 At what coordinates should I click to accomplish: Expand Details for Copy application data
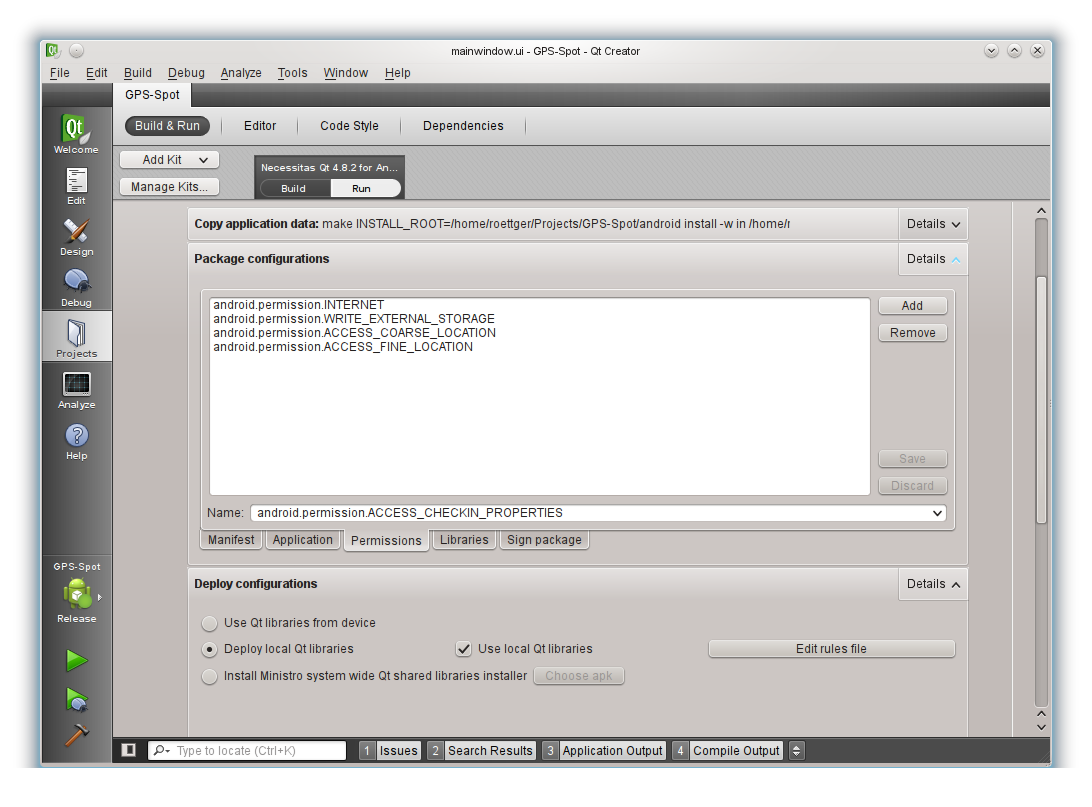click(x=933, y=224)
